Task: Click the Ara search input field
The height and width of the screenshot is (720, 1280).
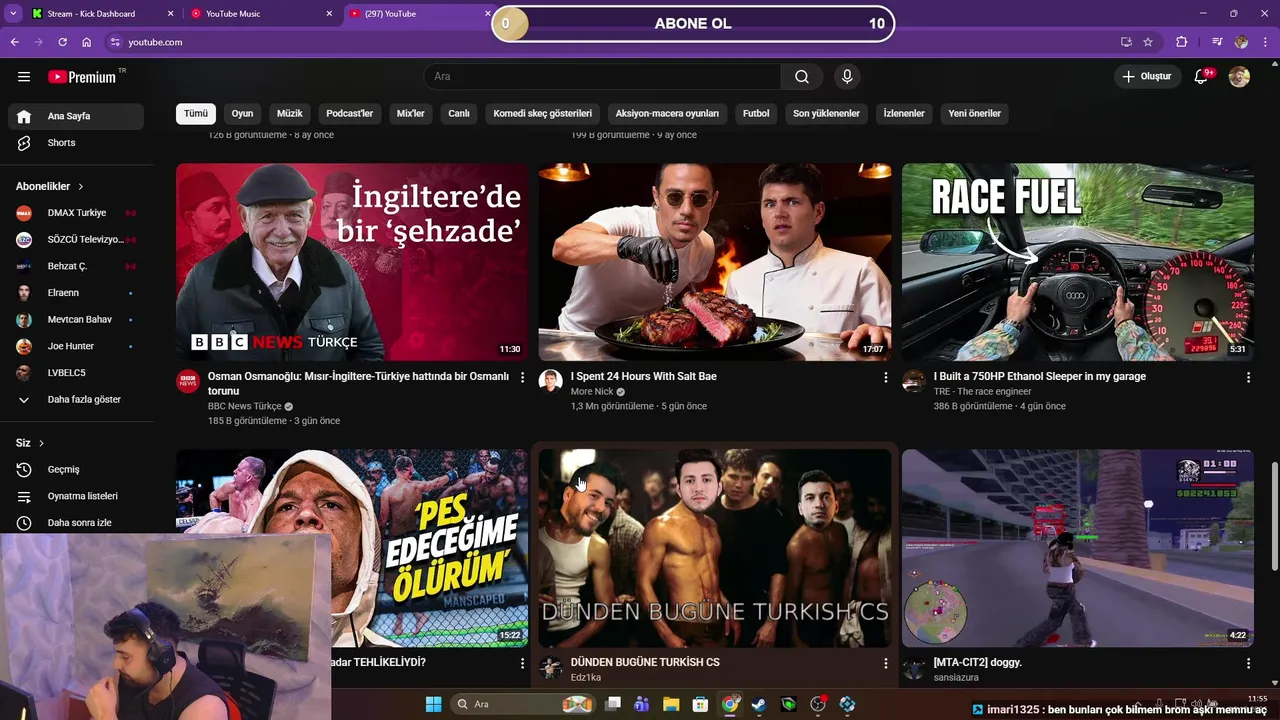Action: [602, 77]
